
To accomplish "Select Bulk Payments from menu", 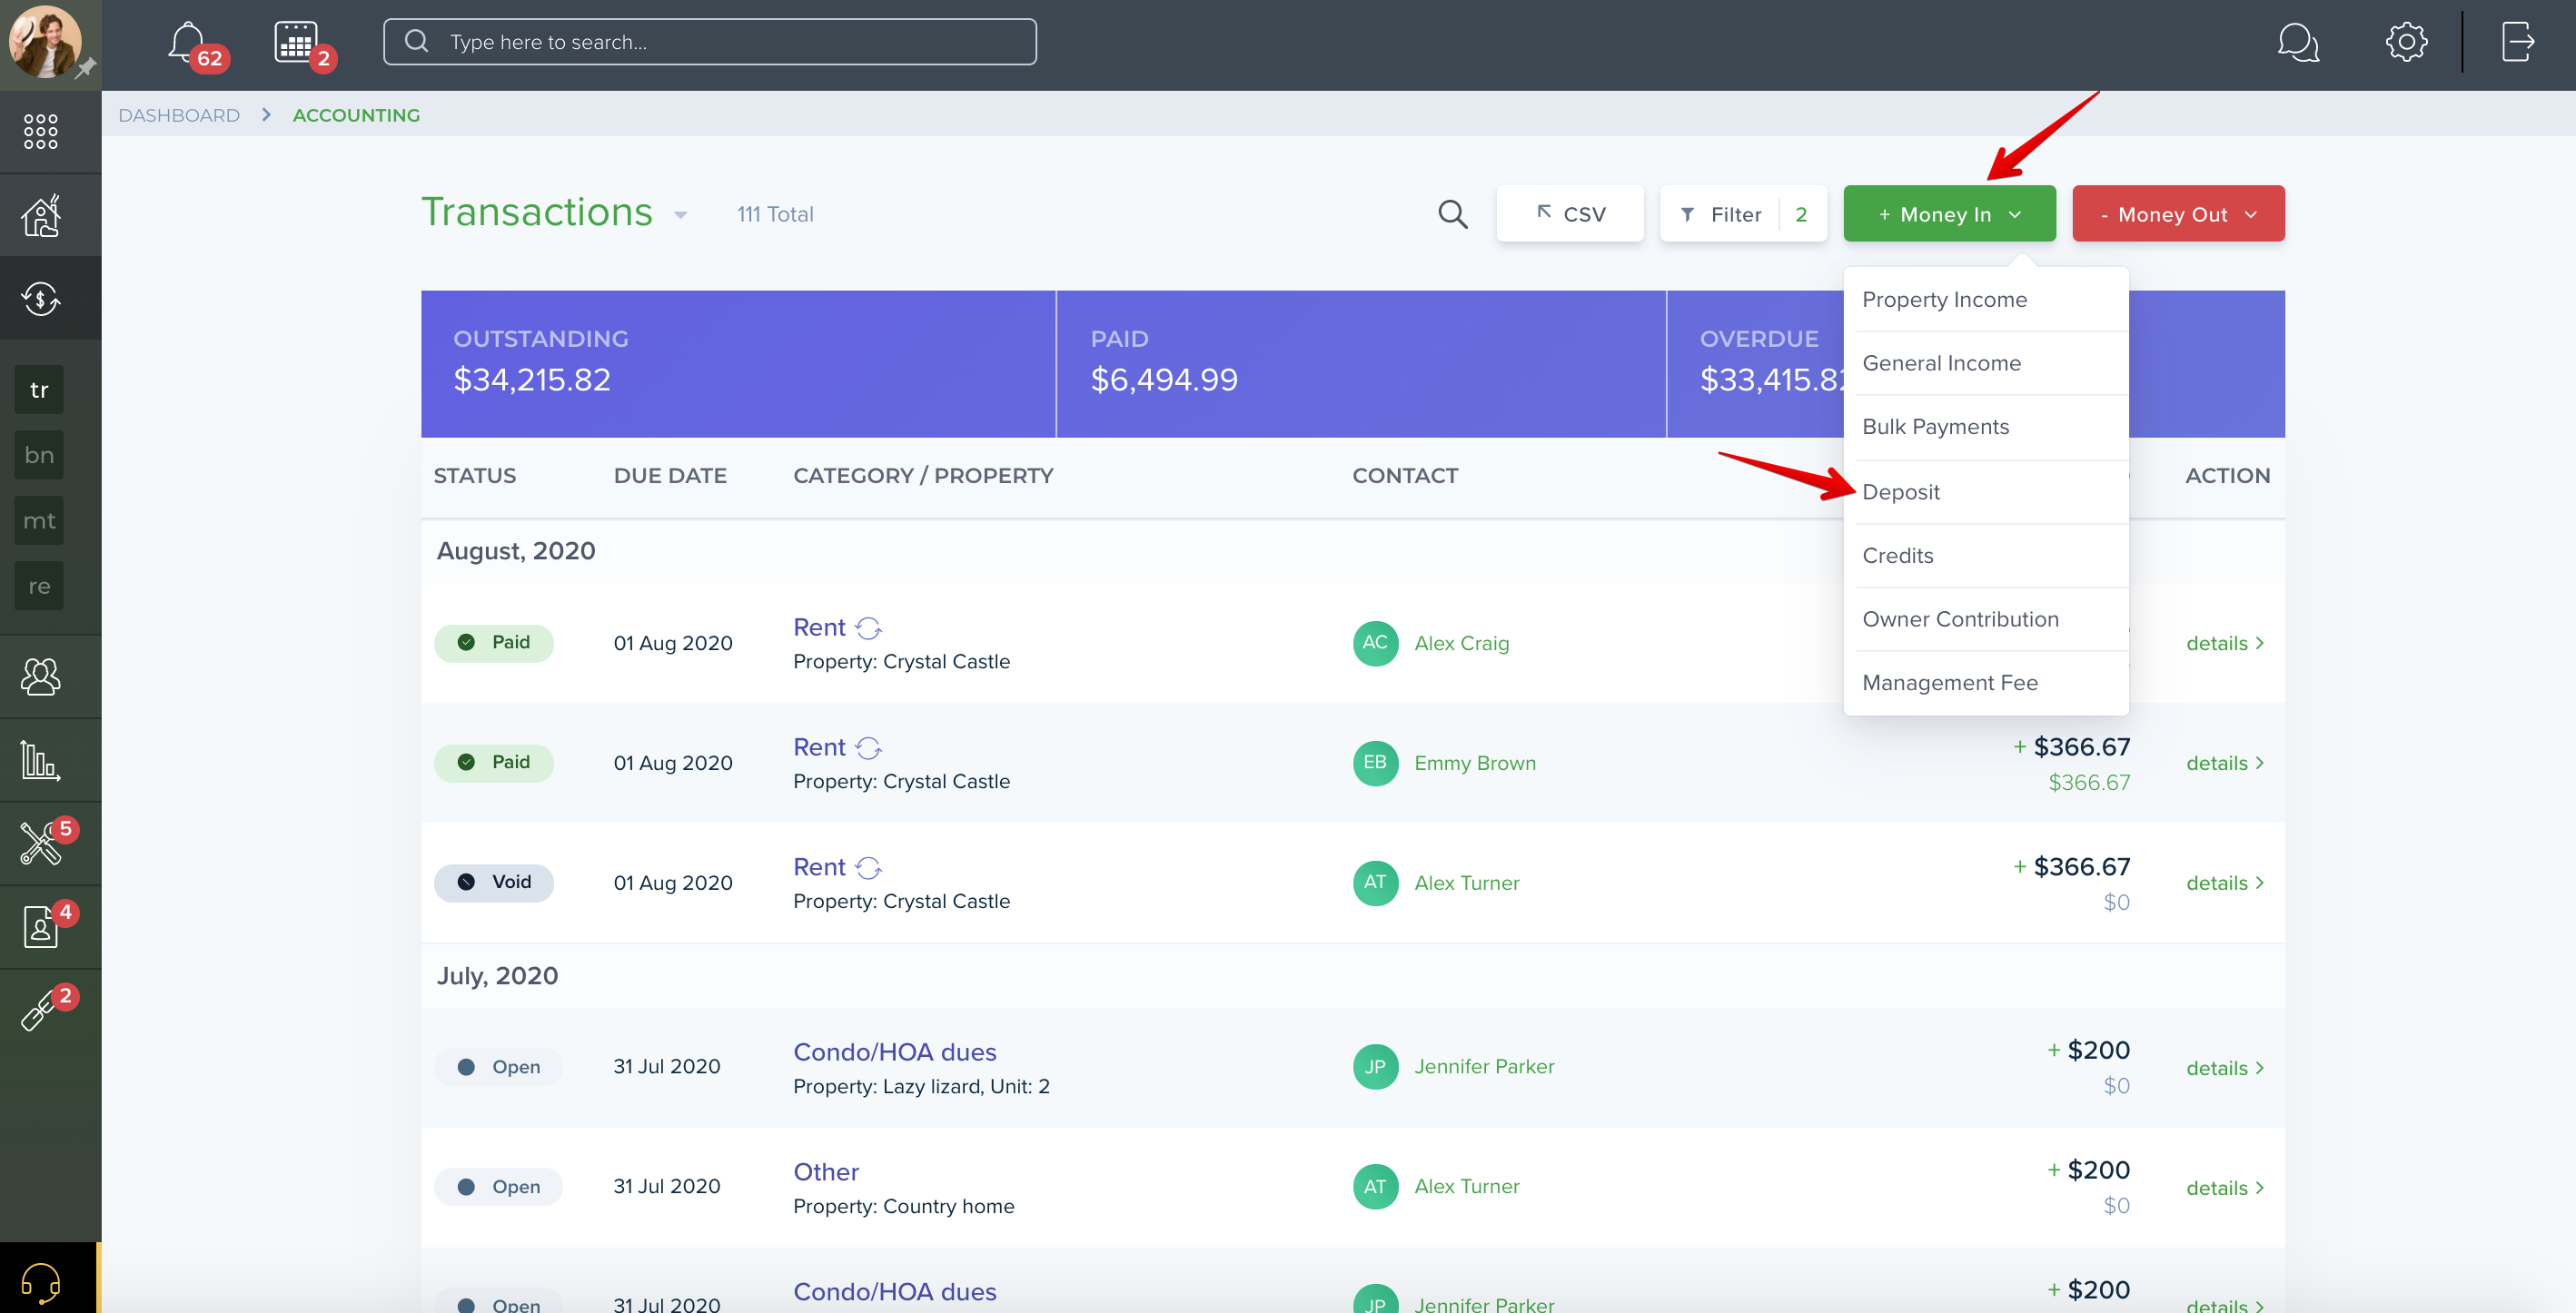I will pyautogui.click(x=1935, y=427).
